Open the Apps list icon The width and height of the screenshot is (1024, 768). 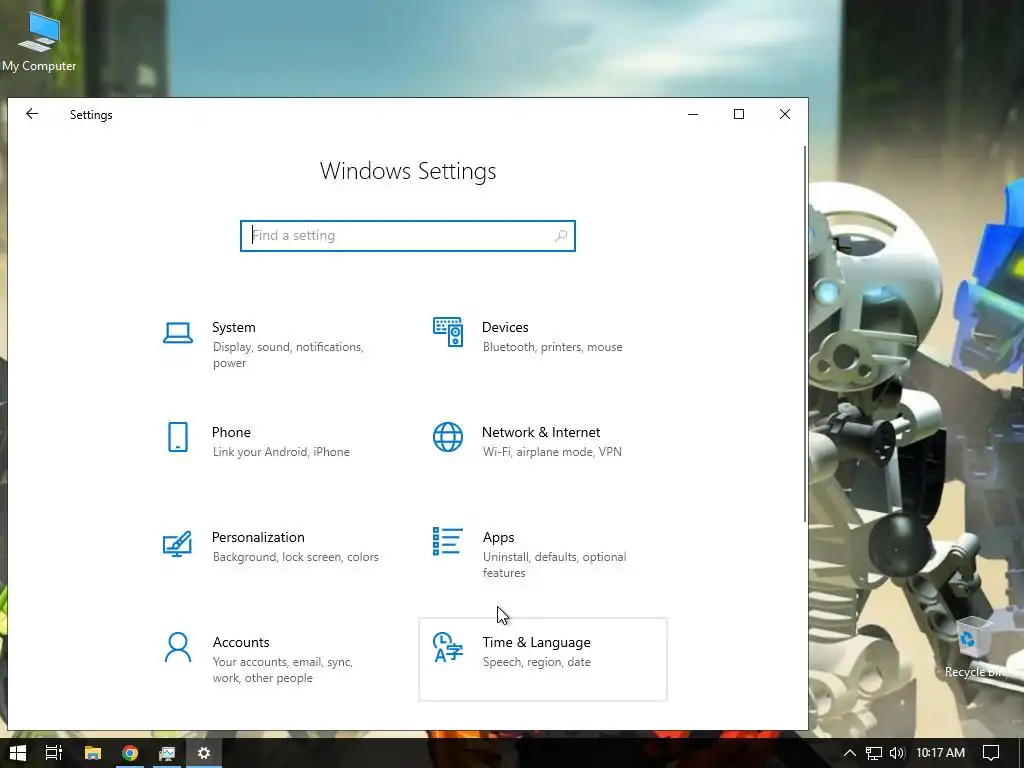(x=448, y=541)
